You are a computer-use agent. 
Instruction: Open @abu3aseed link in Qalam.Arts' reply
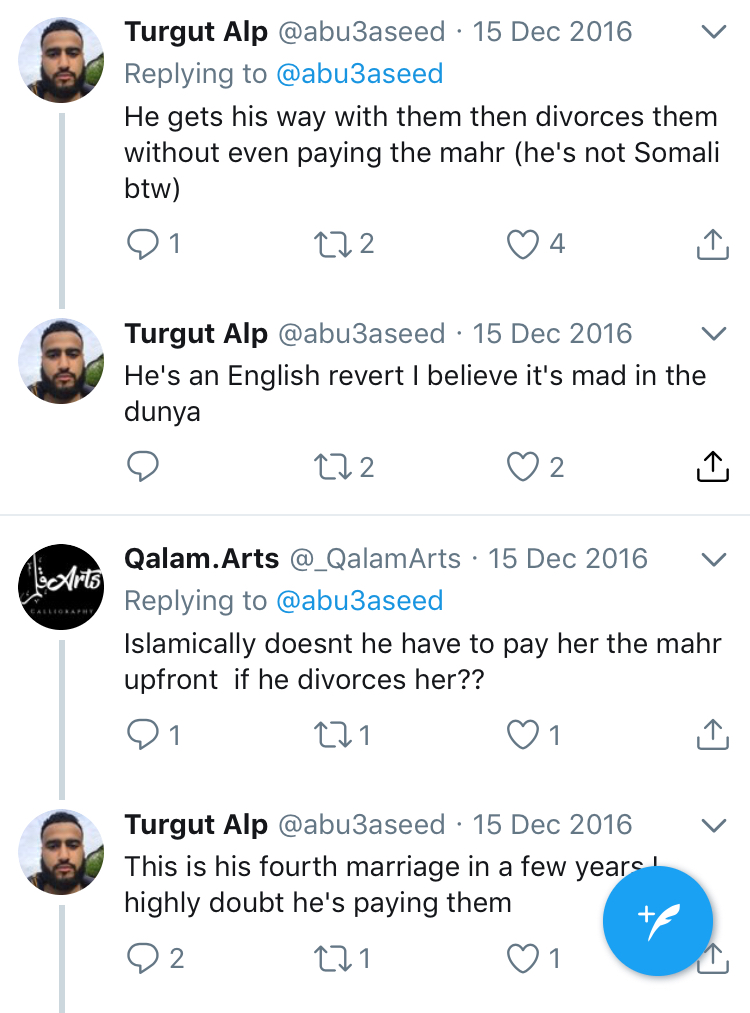pyautogui.click(x=359, y=600)
